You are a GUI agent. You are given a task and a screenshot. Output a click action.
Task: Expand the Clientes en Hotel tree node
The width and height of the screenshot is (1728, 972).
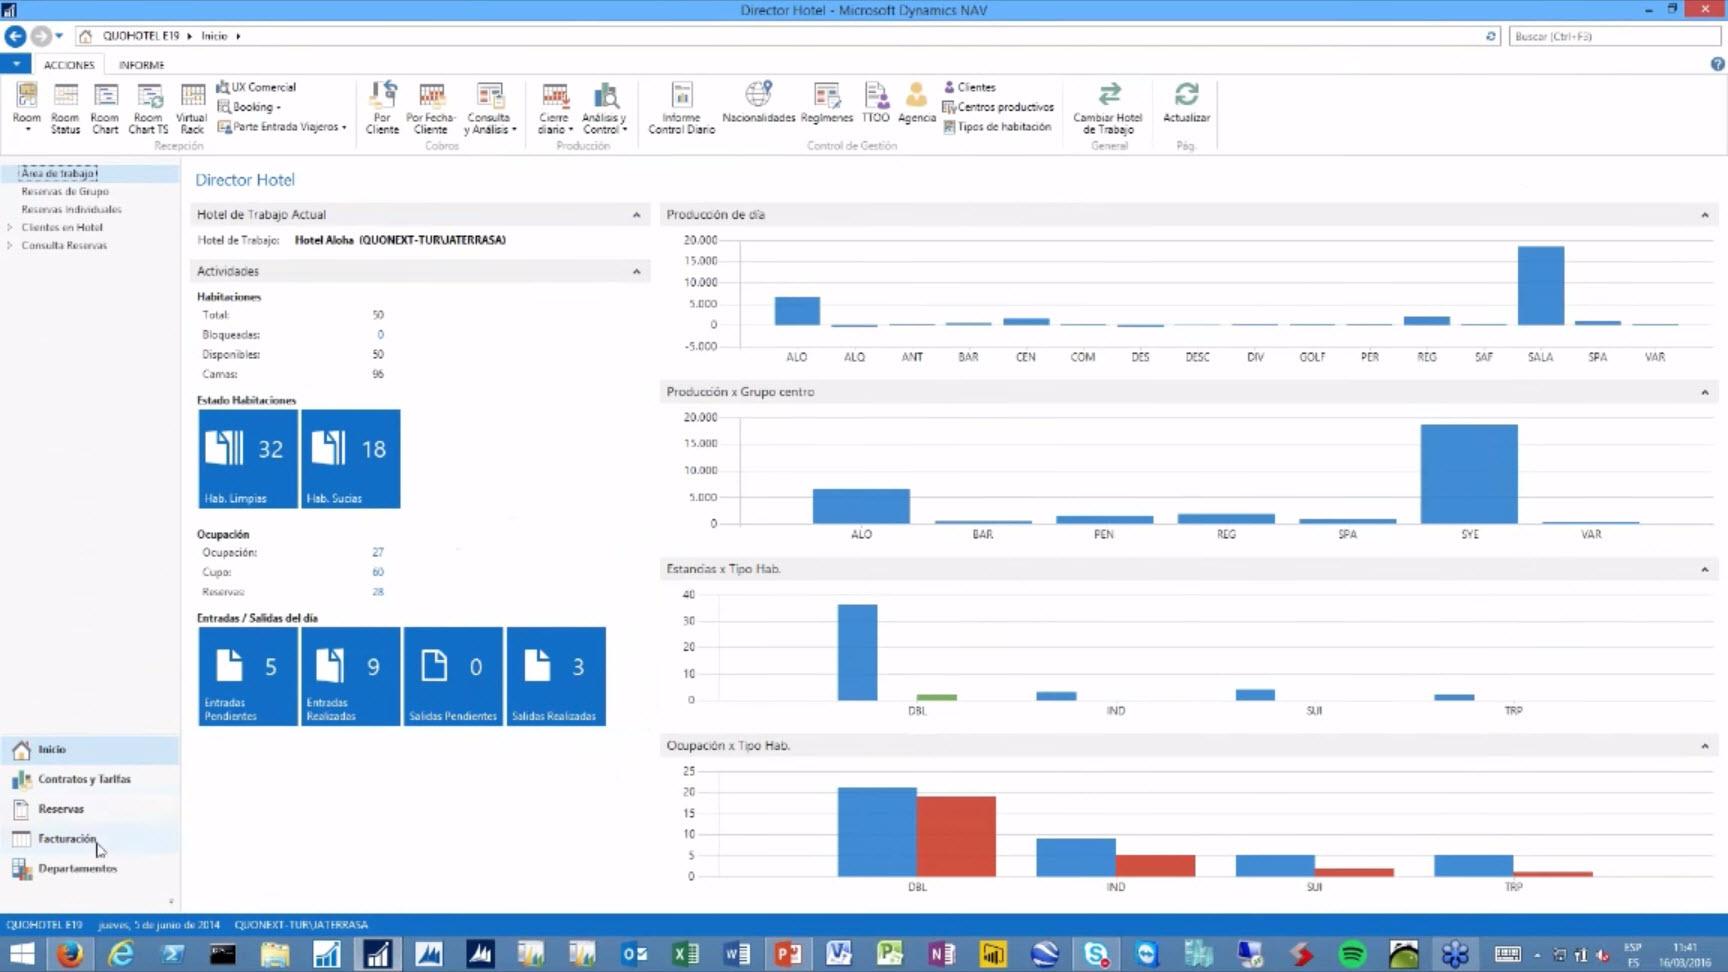point(10,227)
